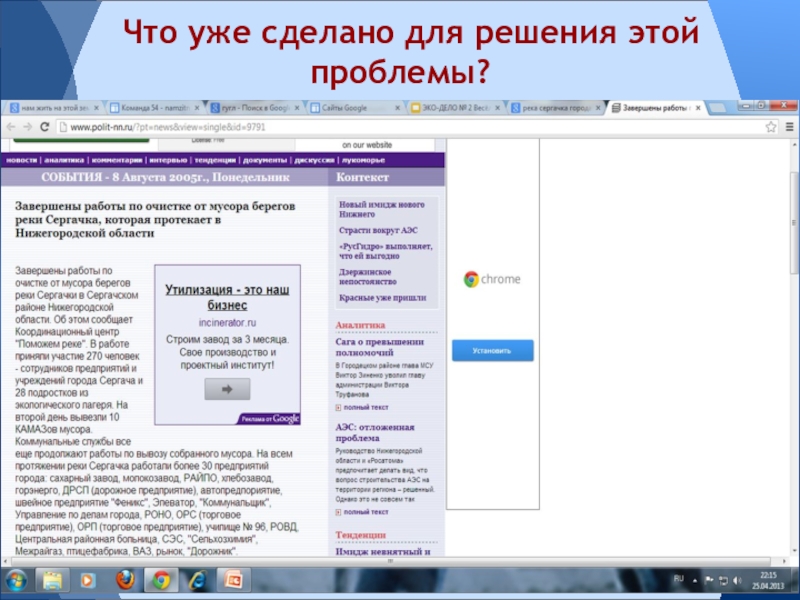Open Internet Explorer from the taskbar
The image size is (800, 600).
tap(197, 580)
